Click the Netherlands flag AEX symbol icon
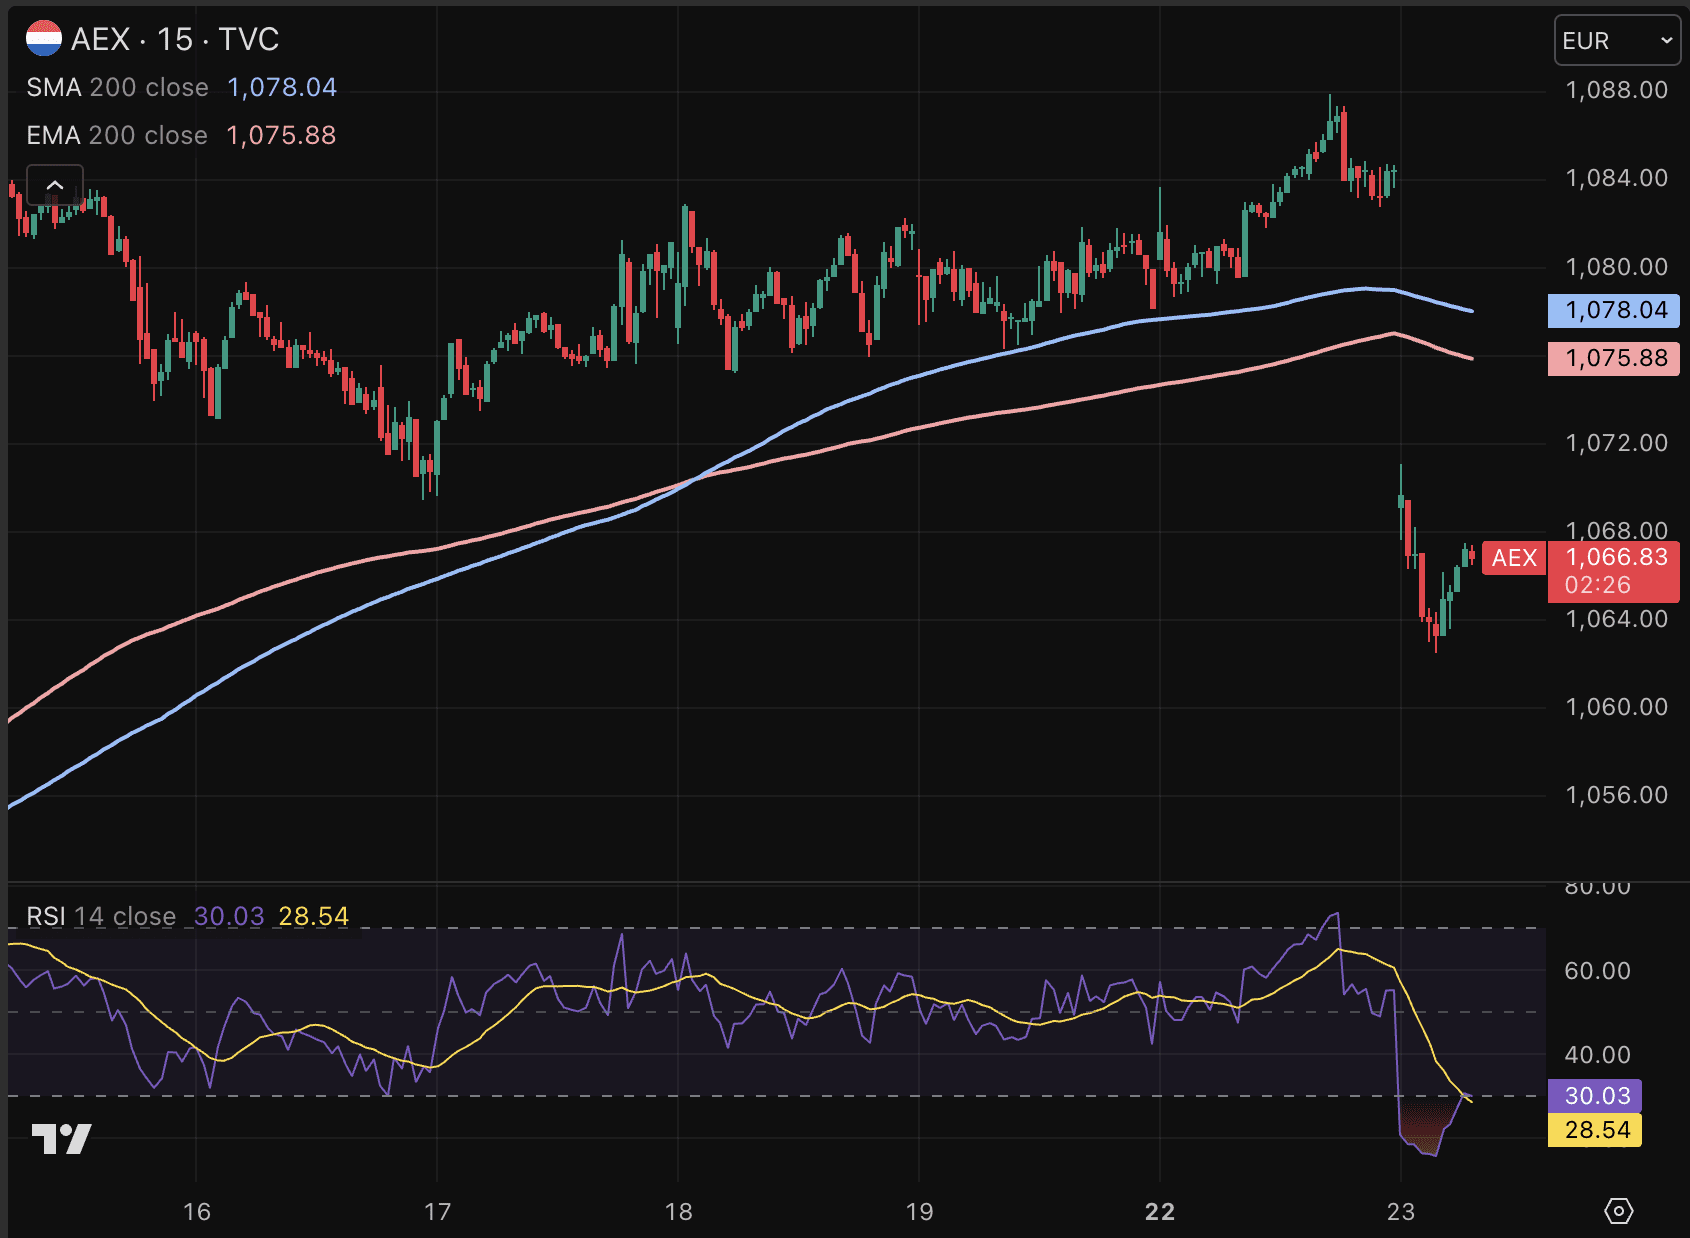The height and width of the screenshot is (1238, 1690). point(43,39)
